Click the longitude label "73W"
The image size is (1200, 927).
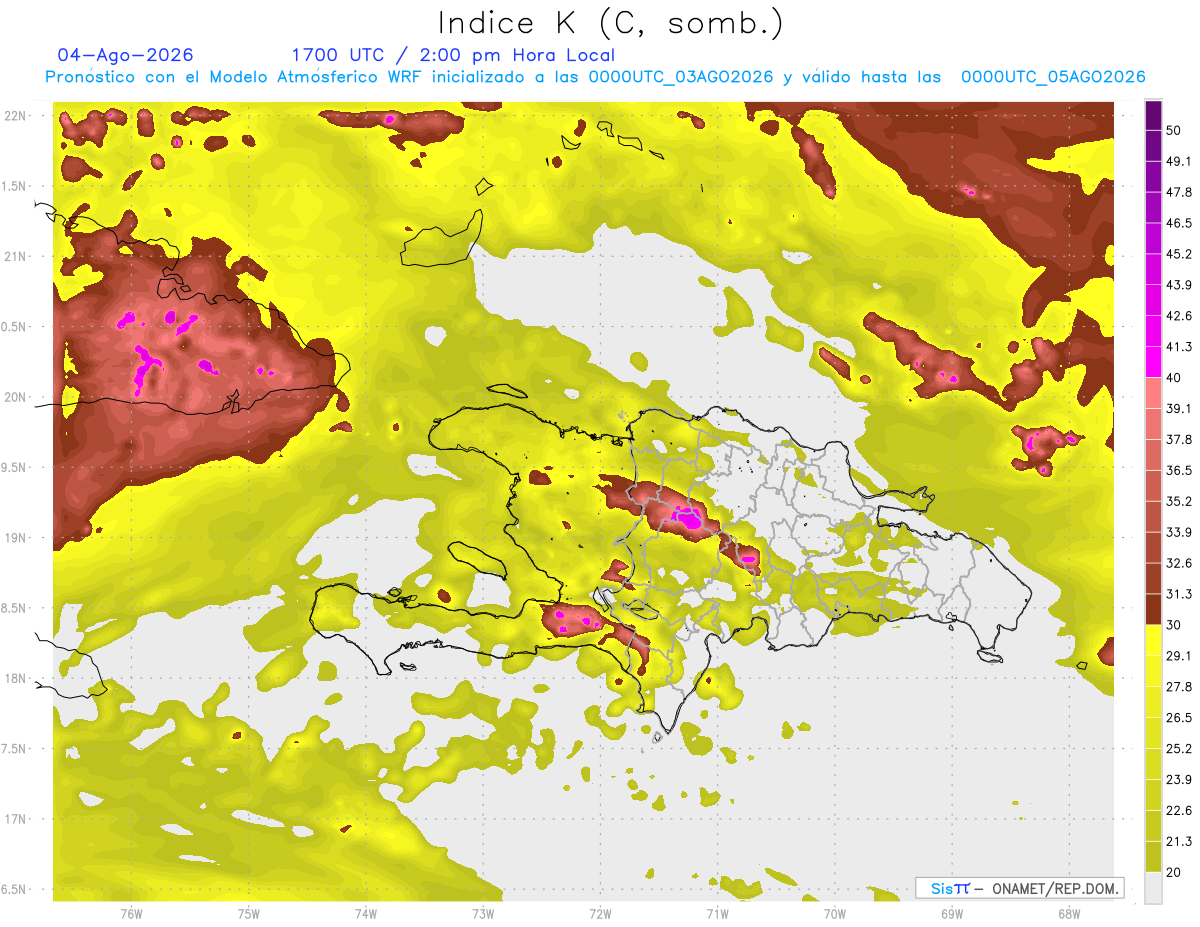483,914
